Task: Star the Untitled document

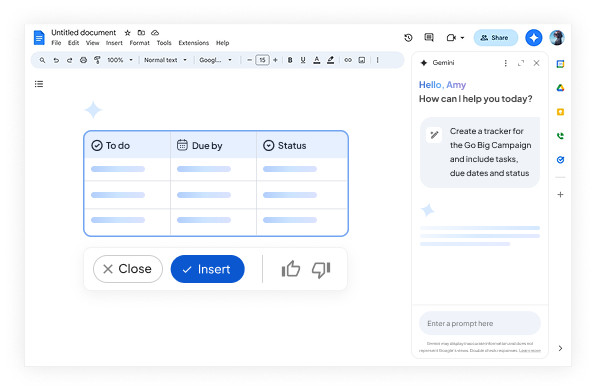Action: point(128,33)
